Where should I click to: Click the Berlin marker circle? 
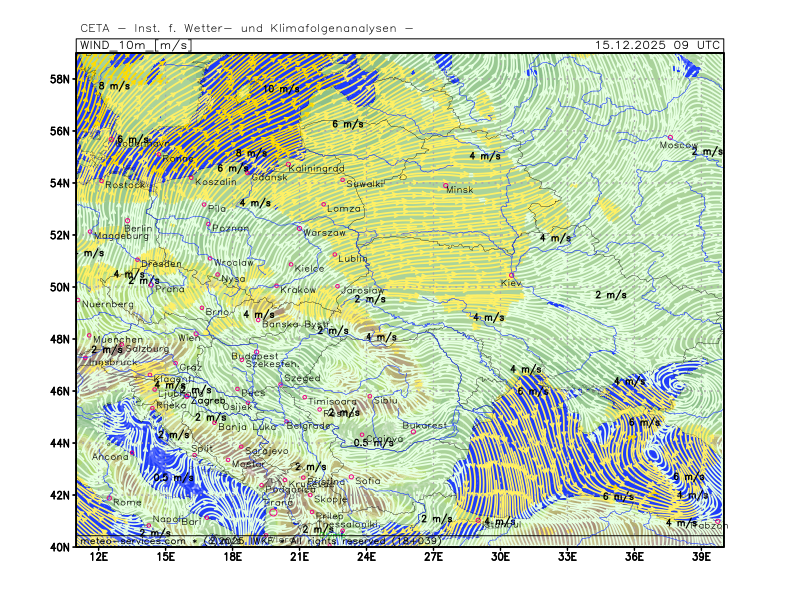pyautogui.click(x=127, y=220)
